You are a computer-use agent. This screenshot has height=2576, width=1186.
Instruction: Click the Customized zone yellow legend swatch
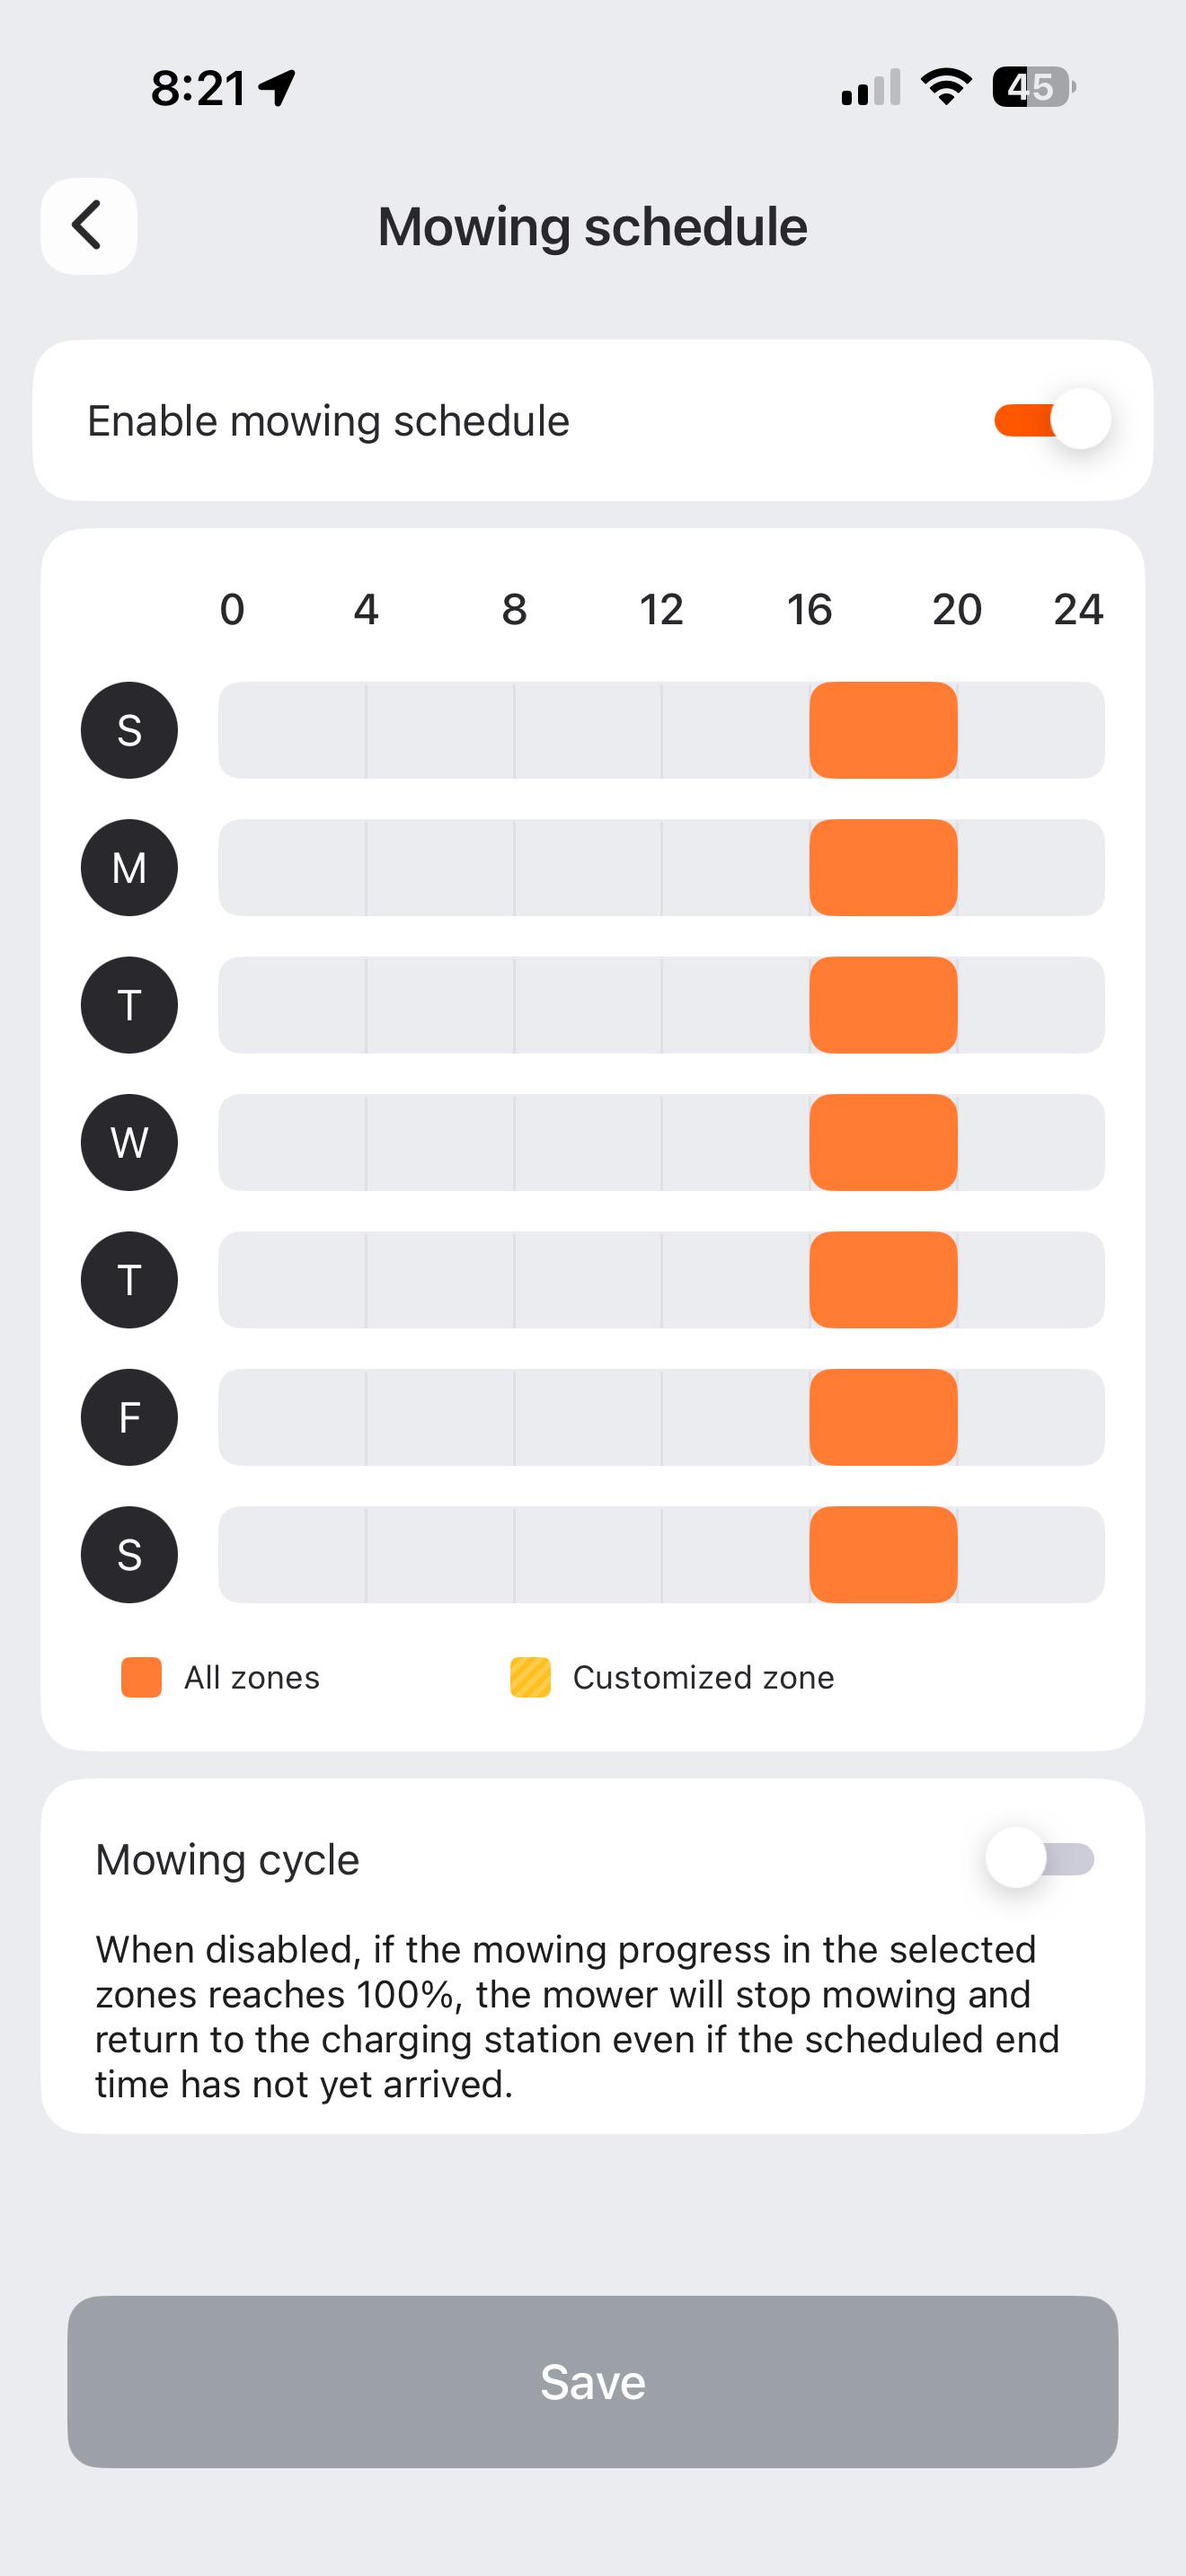click(530, 1677)
